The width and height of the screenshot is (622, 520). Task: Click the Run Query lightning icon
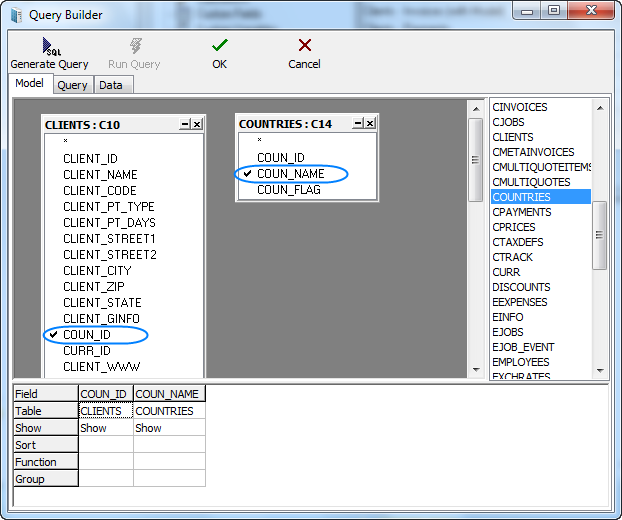(136, 46)
